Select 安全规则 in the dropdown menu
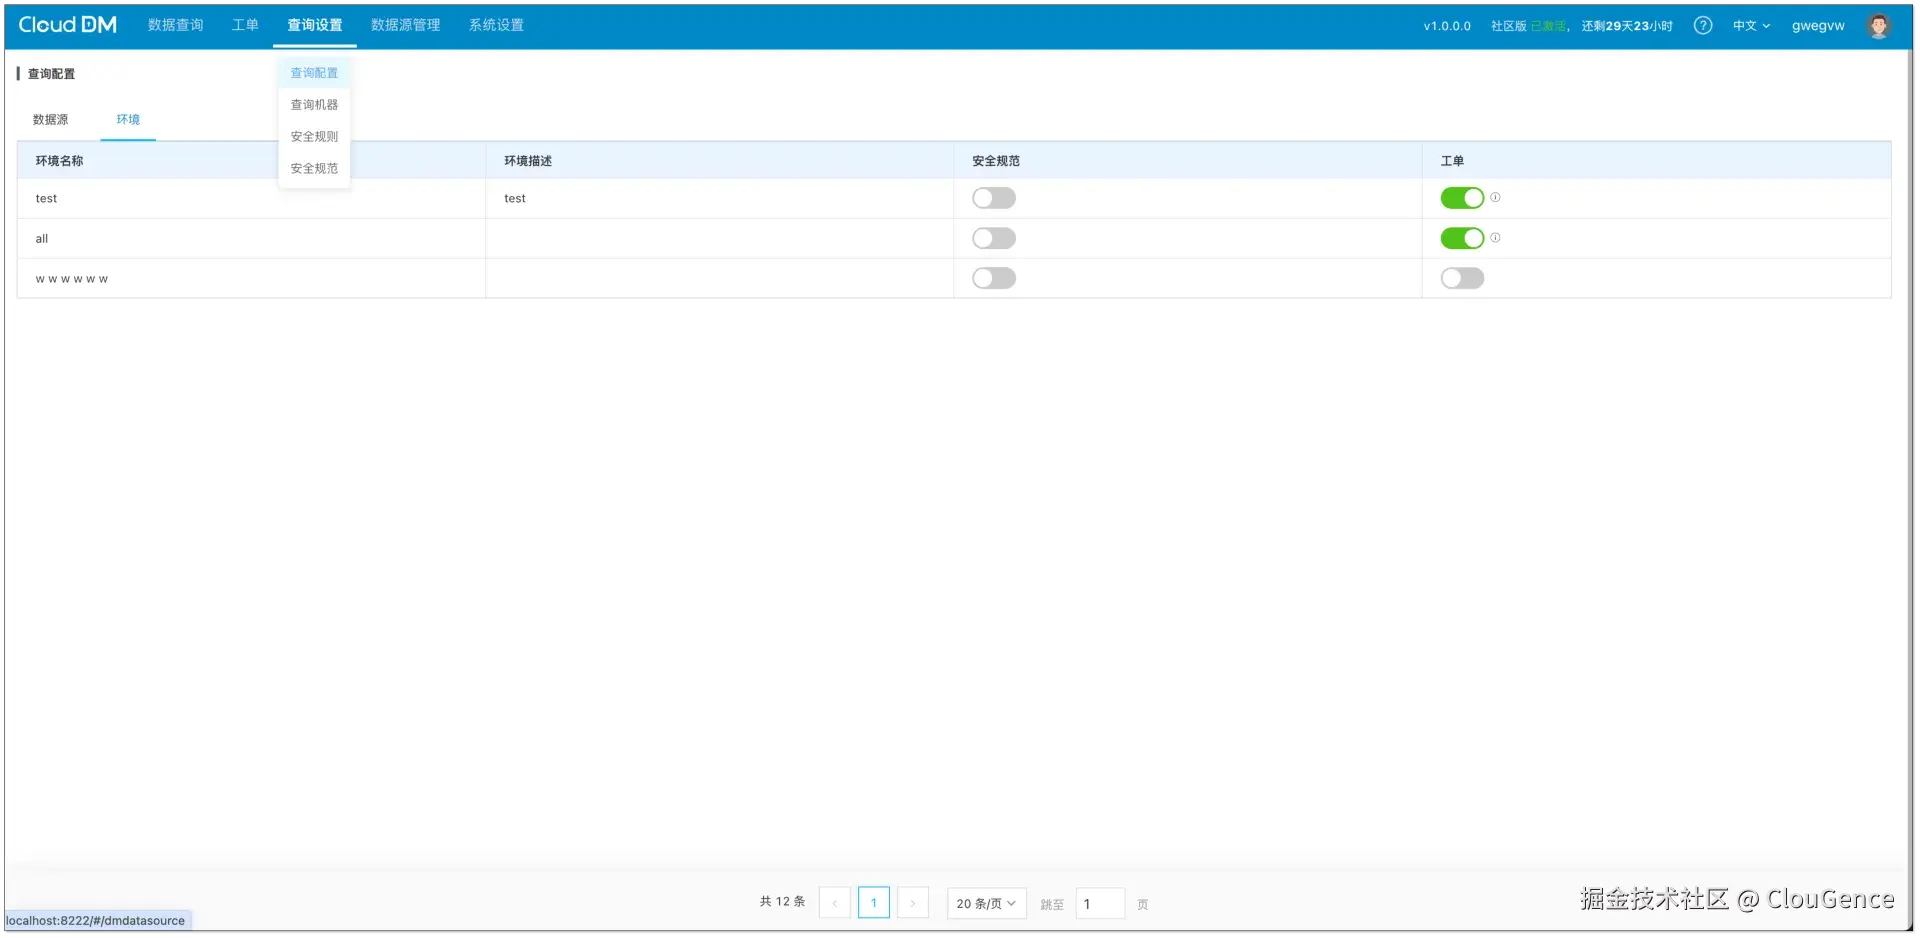Image resolution: width=1920 pixels, height=938 pixels. (314, 137)
